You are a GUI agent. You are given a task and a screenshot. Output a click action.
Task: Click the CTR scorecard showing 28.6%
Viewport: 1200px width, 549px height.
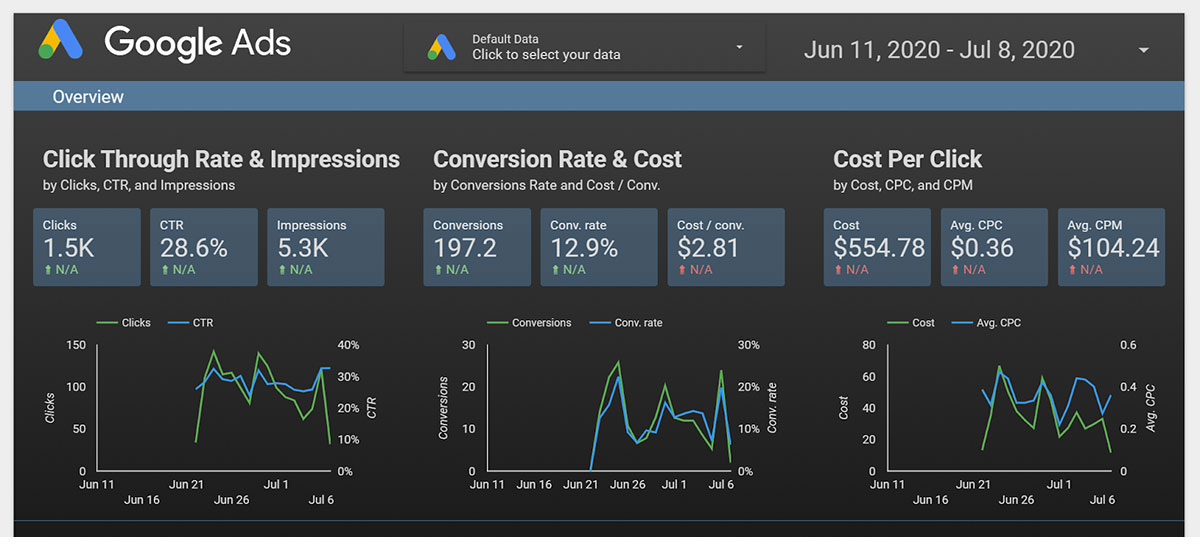click(204, 247)
